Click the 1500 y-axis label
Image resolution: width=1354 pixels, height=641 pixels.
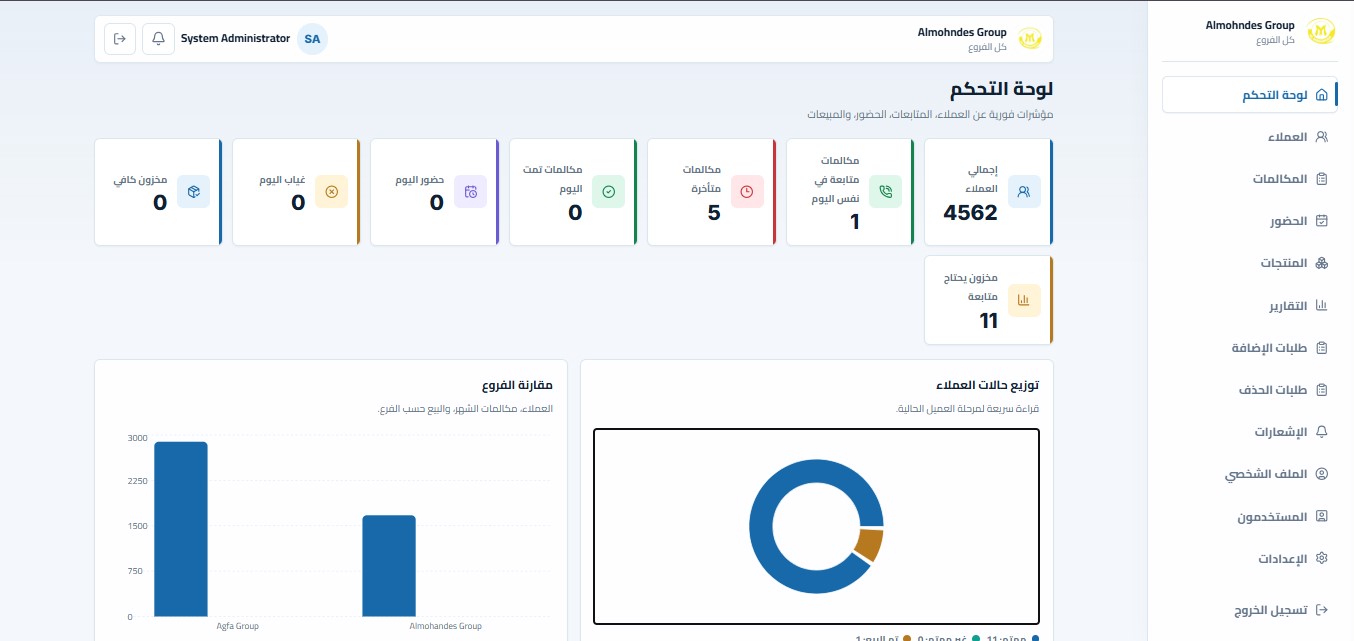tap(137, 526)
